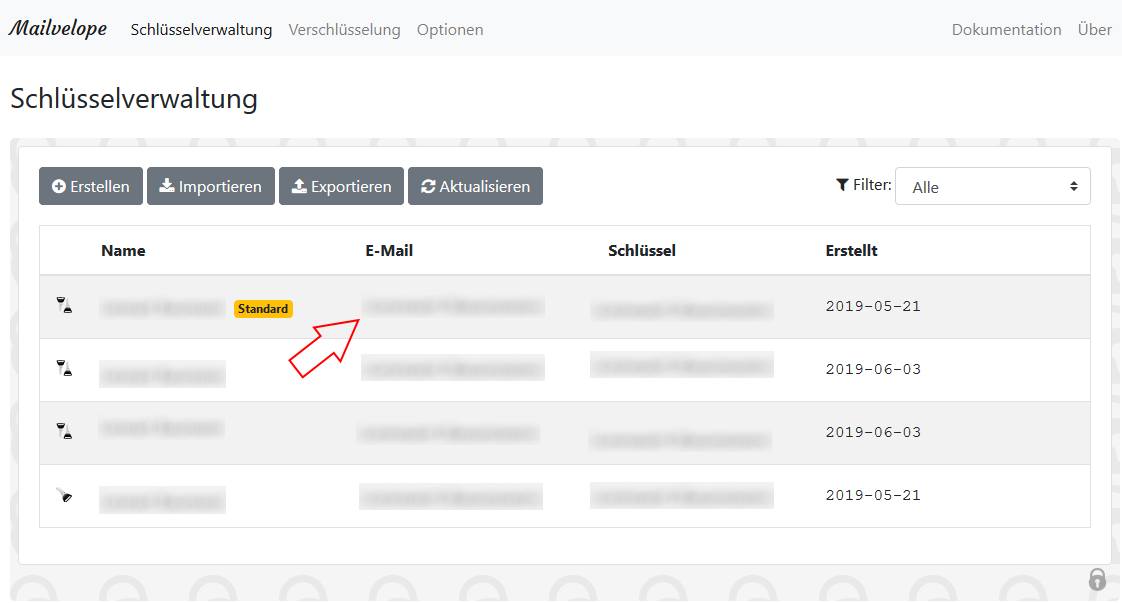Click the Aktualisieren button
The image size is (1122, 603).
point(475,186)
